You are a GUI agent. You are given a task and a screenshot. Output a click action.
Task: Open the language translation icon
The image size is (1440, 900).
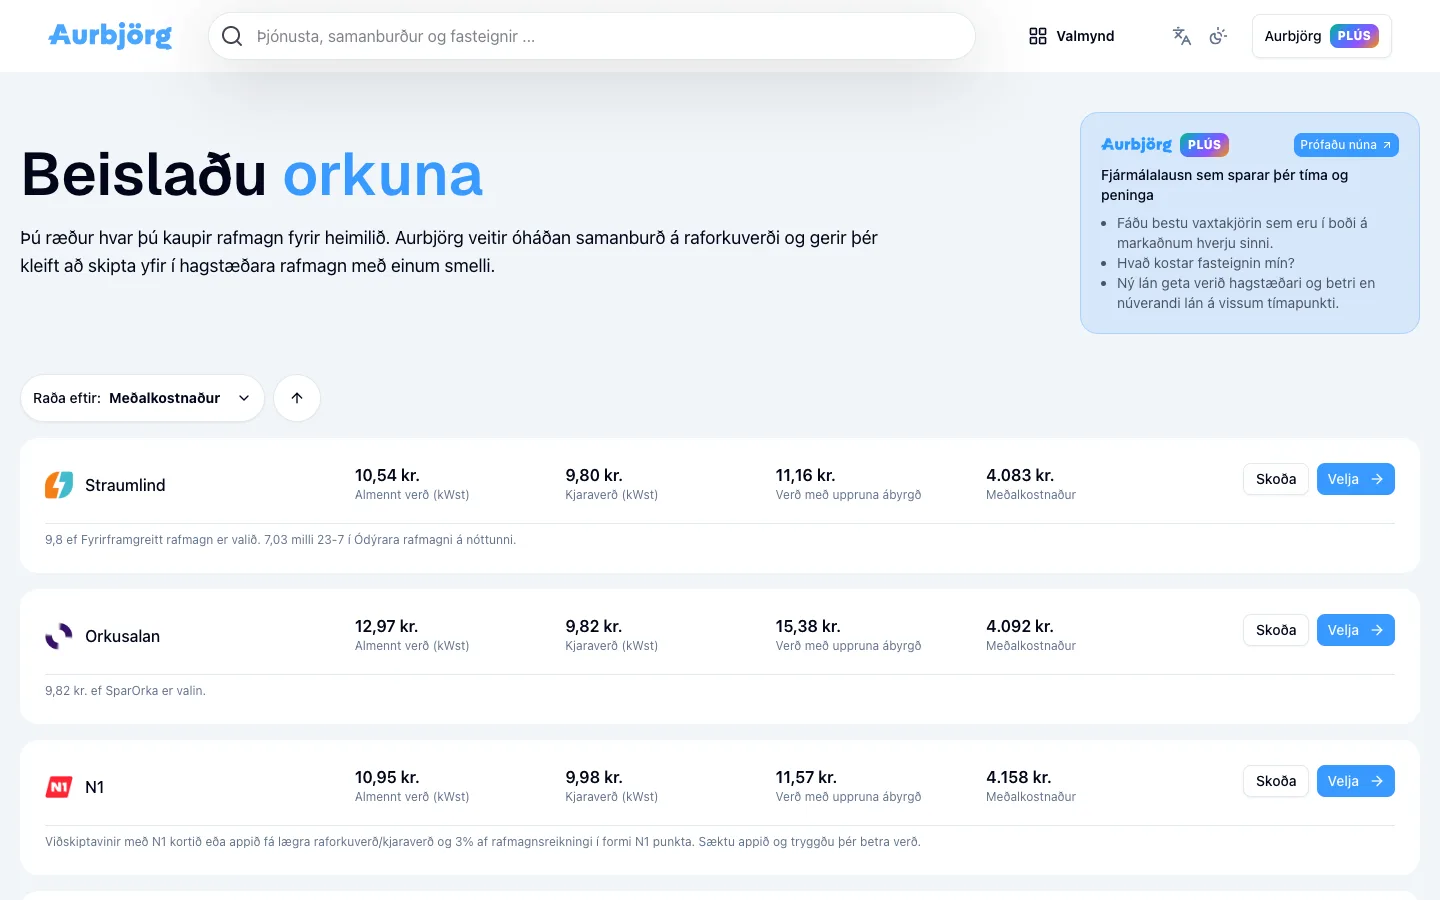click(1181, 36)
